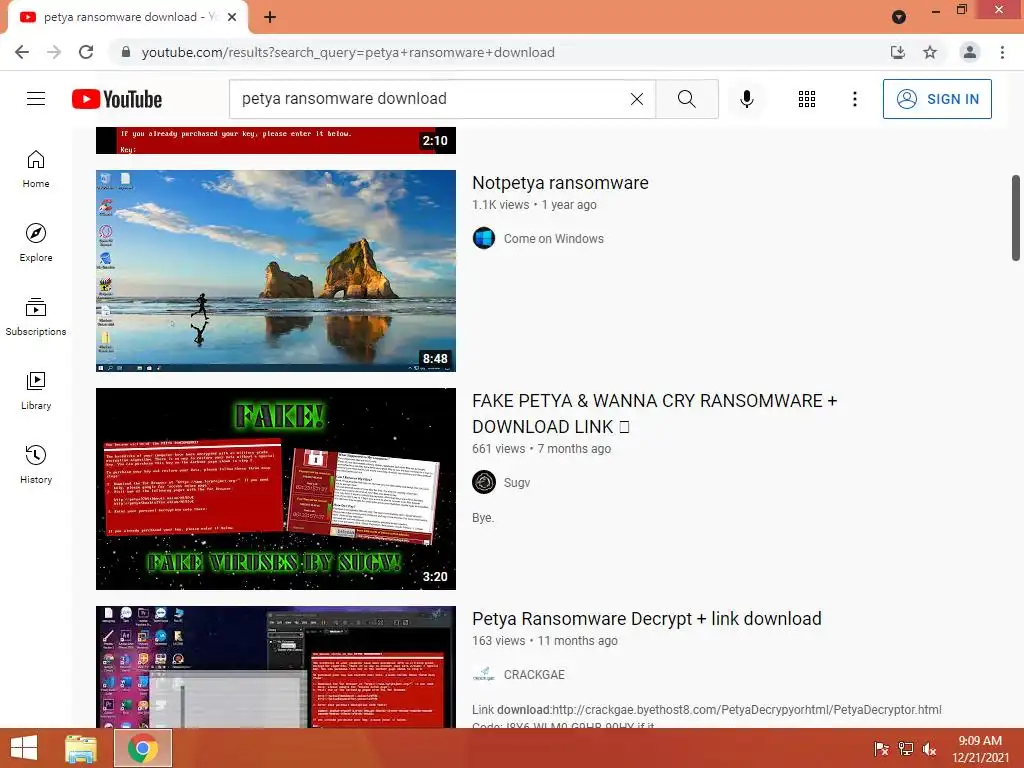Open the CRACKGAE channel avatar
The height and width of the screenshot is (768, 1024).
(x=484, y=675)
